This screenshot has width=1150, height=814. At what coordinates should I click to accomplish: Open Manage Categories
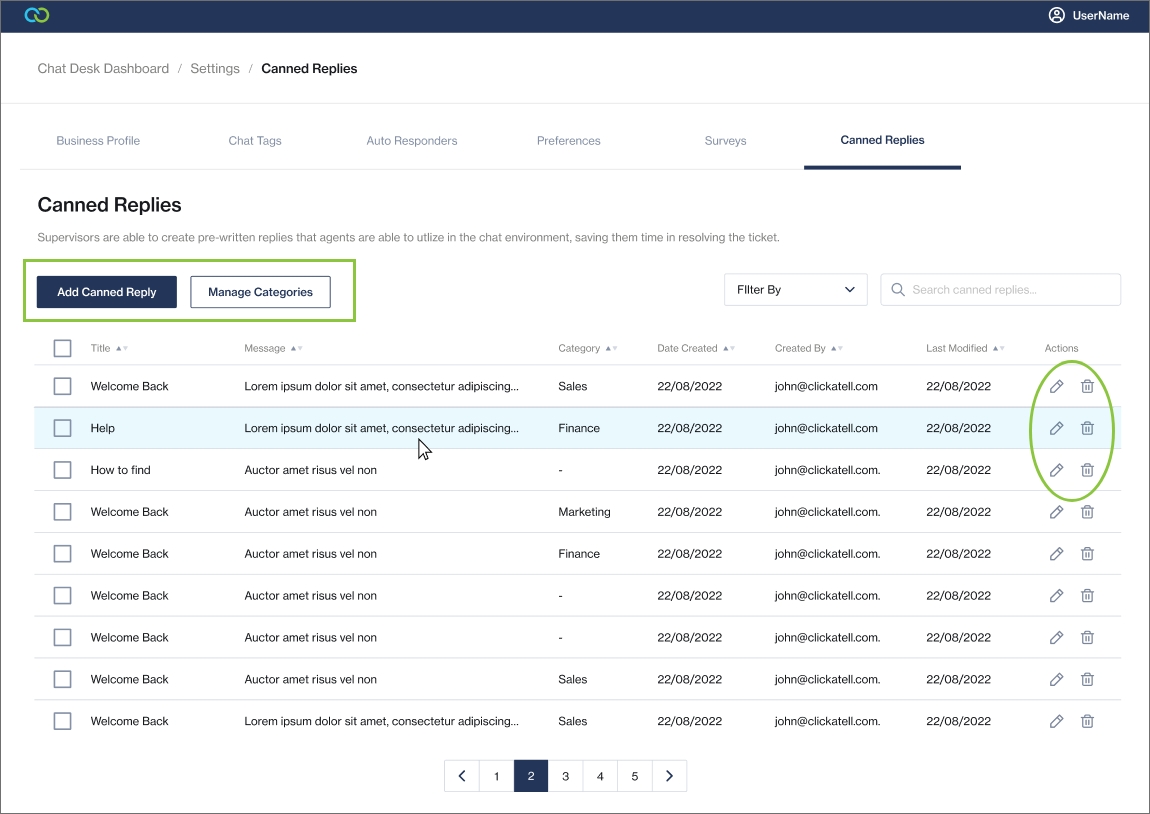point(260,292)
